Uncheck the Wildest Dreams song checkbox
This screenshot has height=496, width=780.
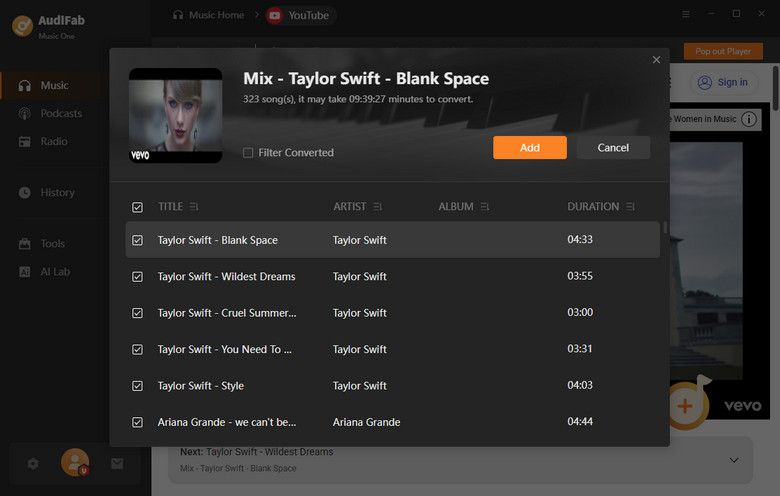[137, 277]
